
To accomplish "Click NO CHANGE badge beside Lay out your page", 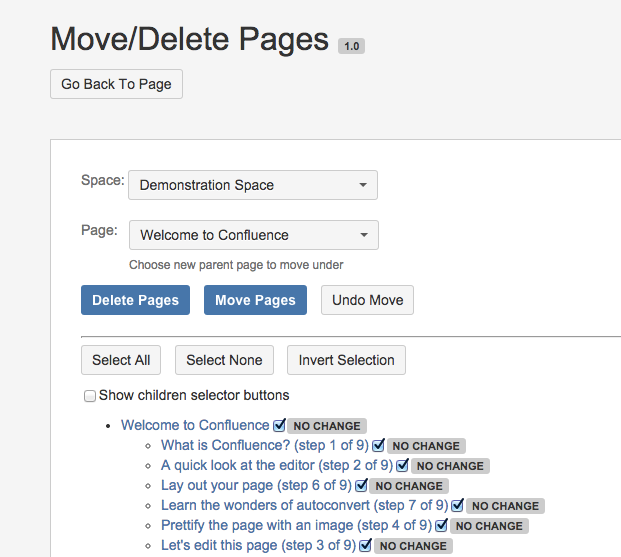I will click(x=409, y=486).
